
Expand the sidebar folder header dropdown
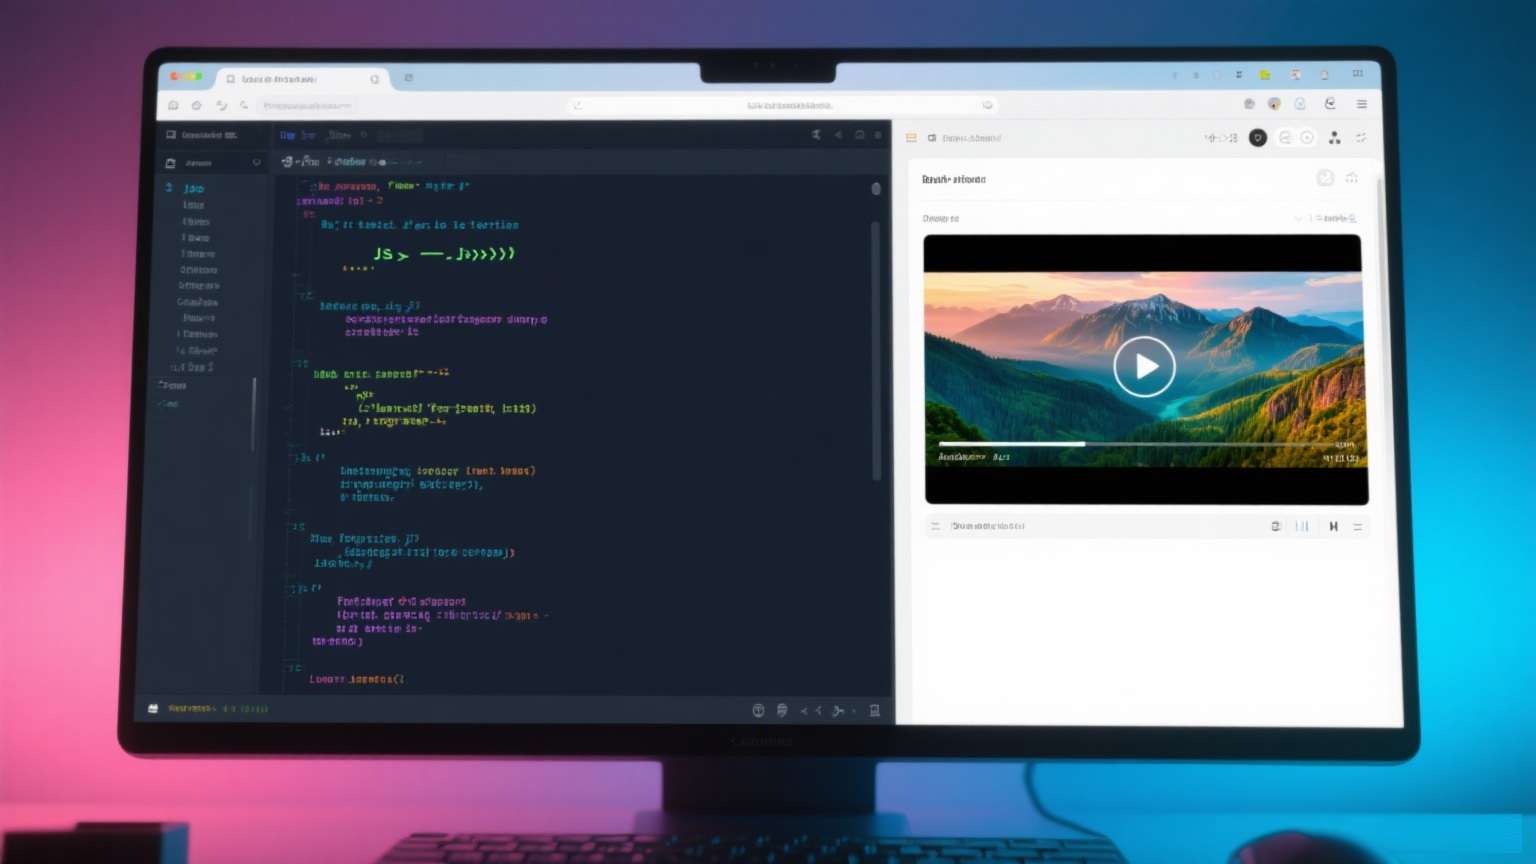pos(256,163)
